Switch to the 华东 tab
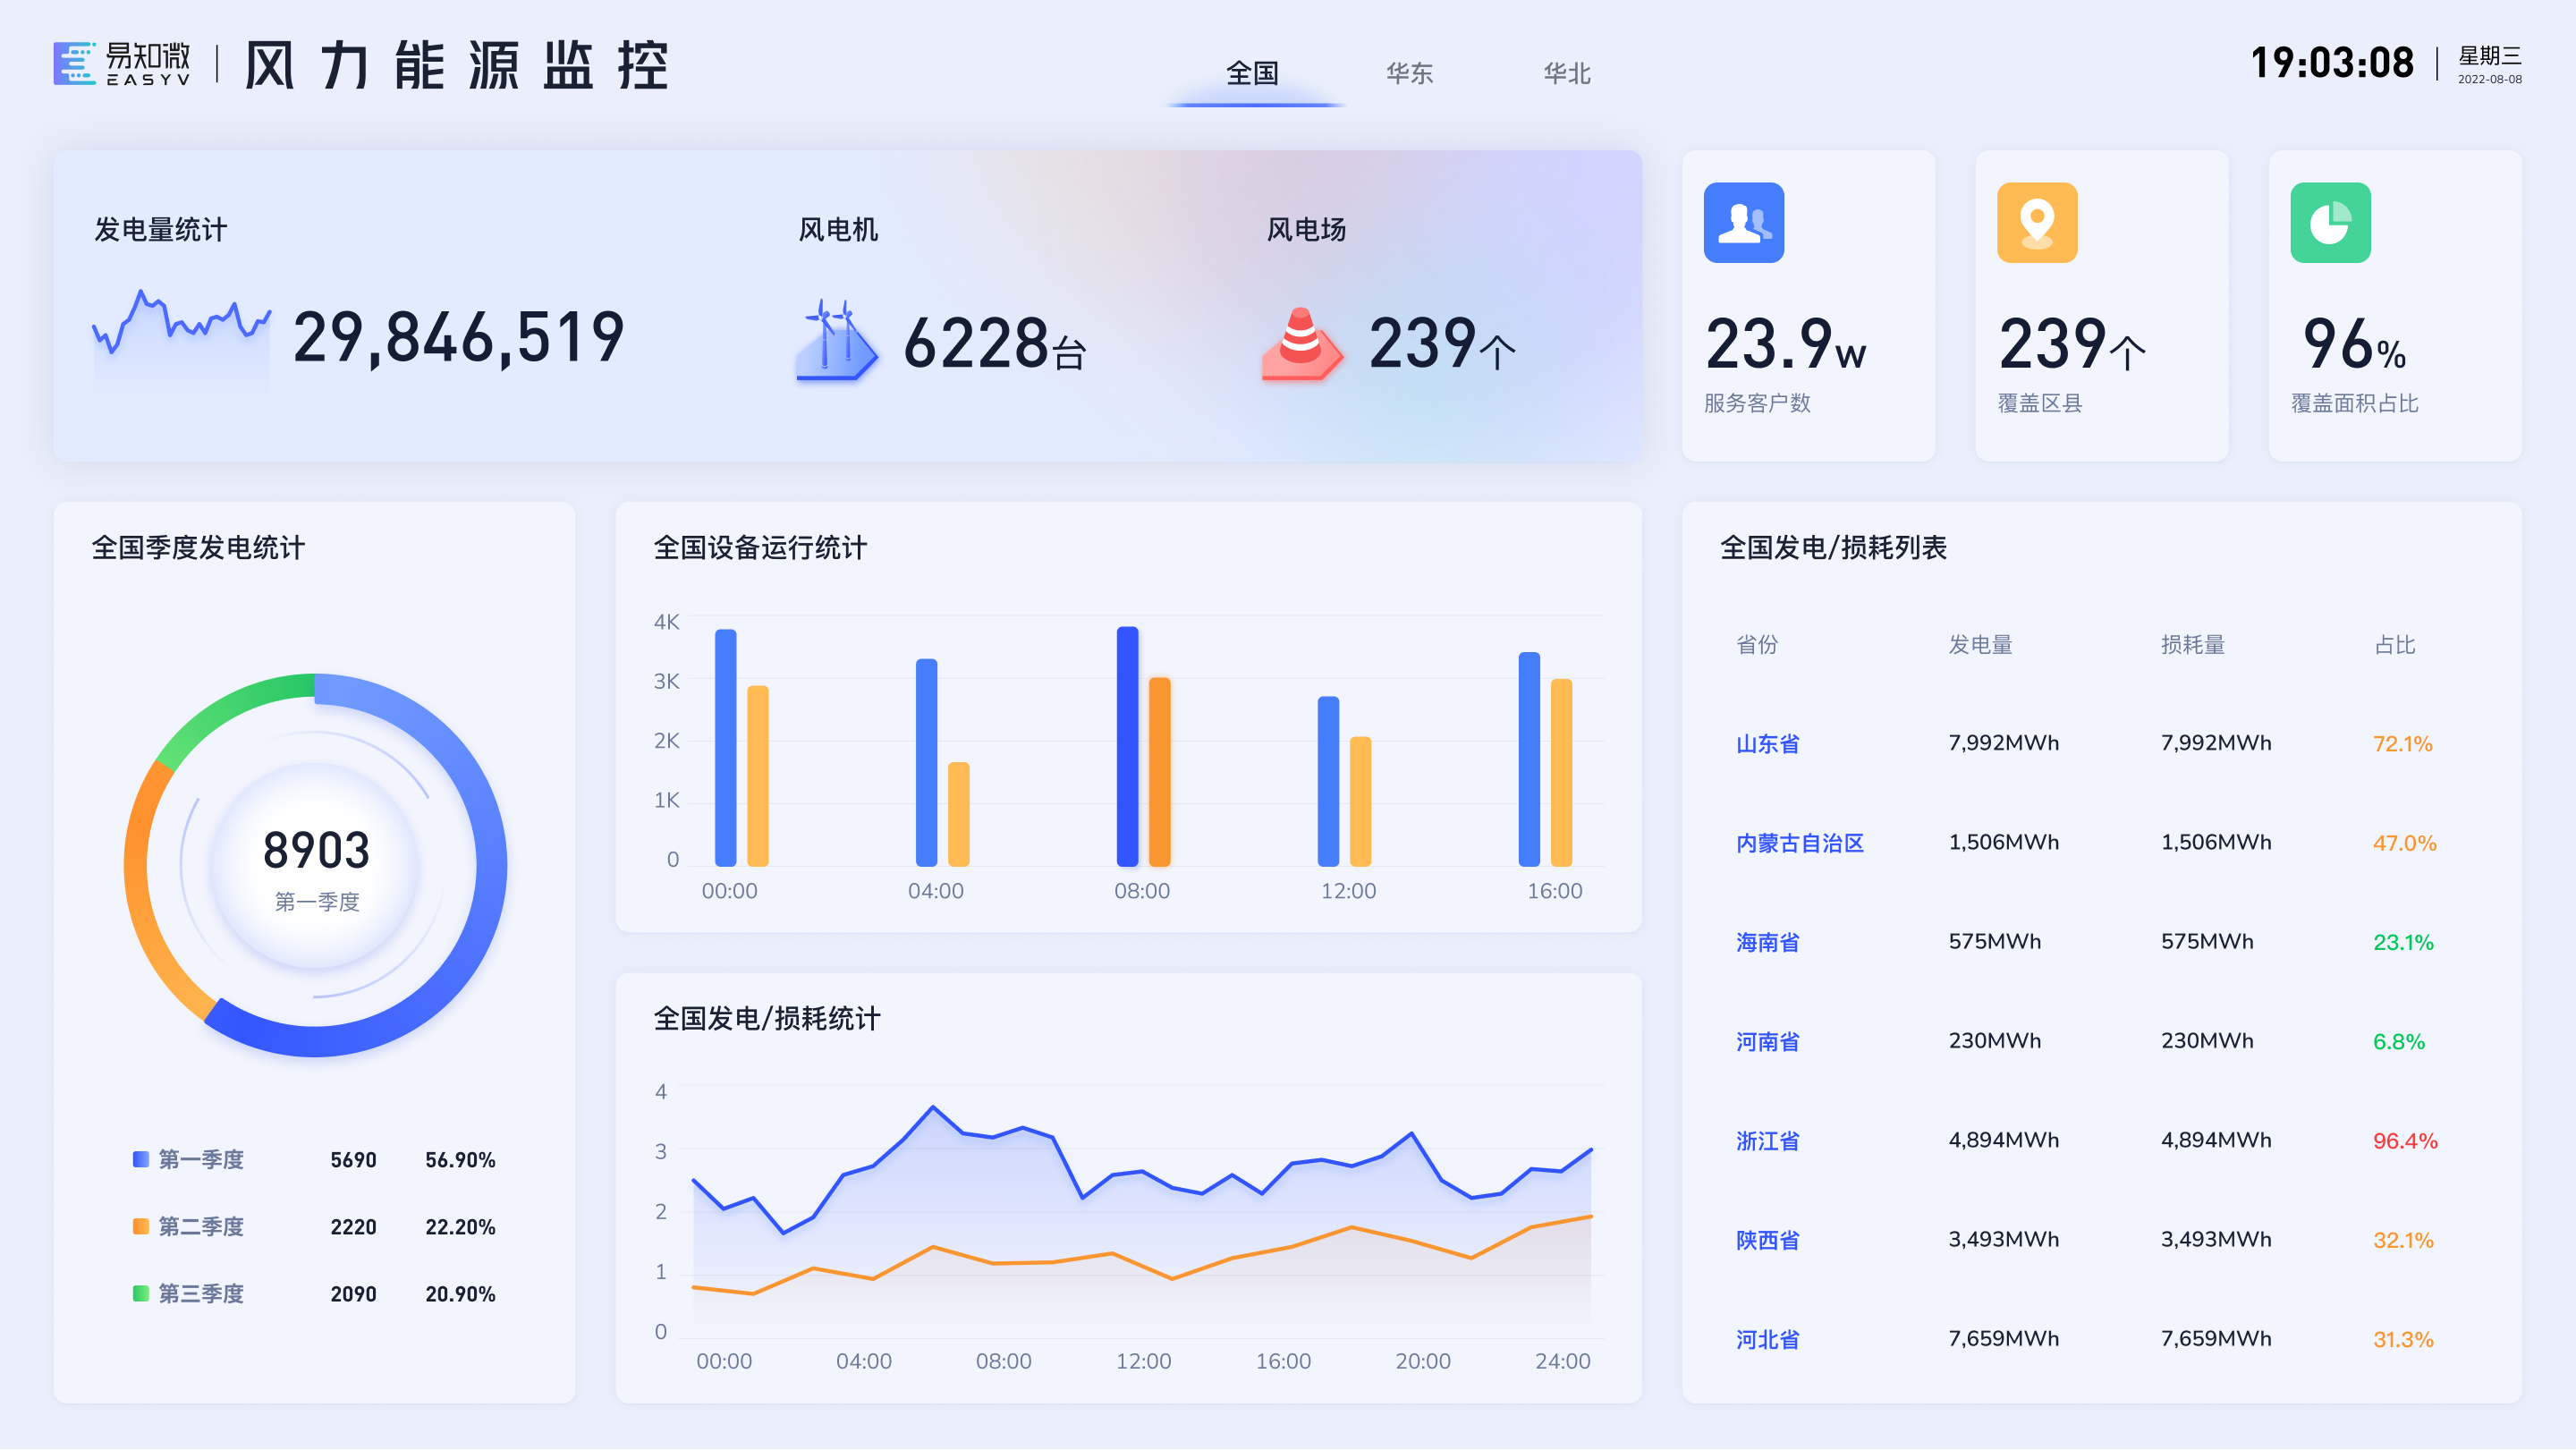 [x=1409, y=73]
